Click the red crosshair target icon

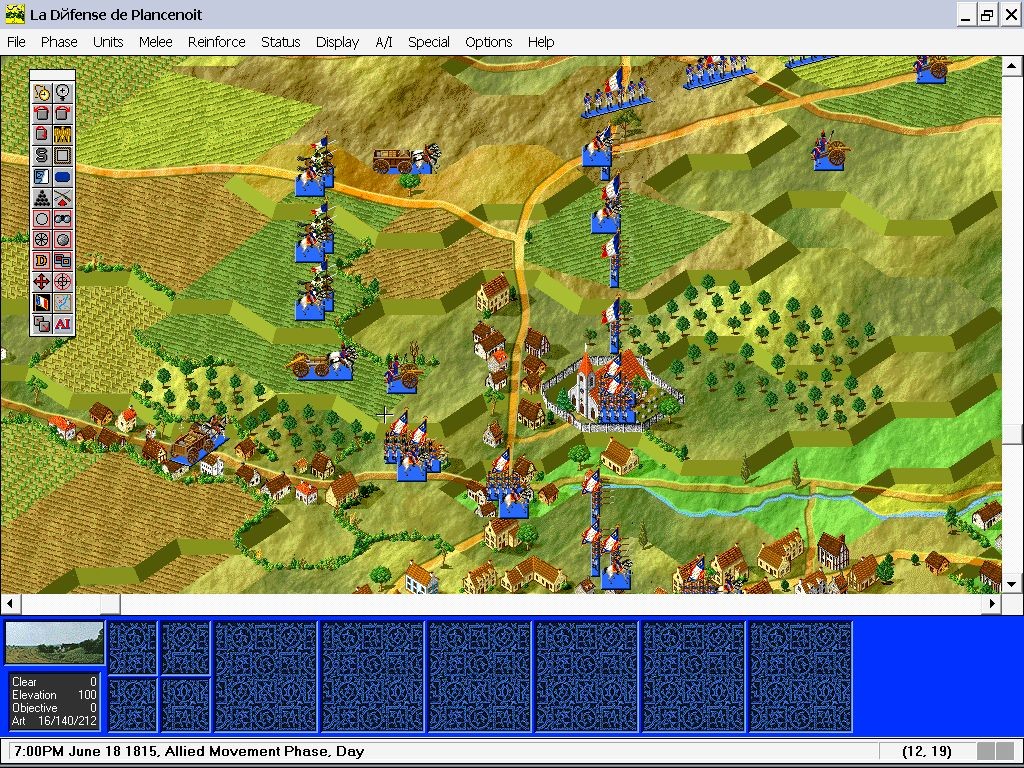point(63,281)
